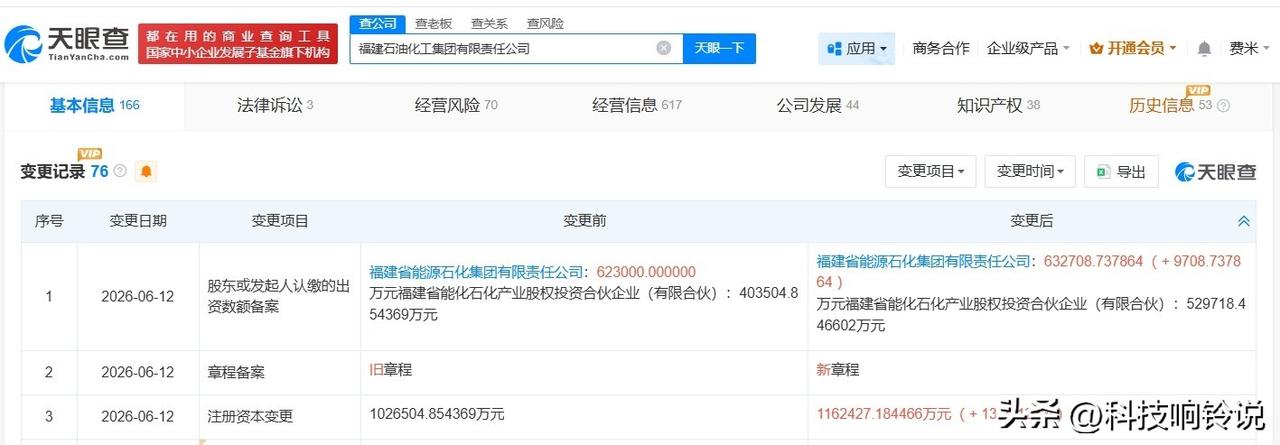Select the 查关系 search tab

[x=489, y=23]
